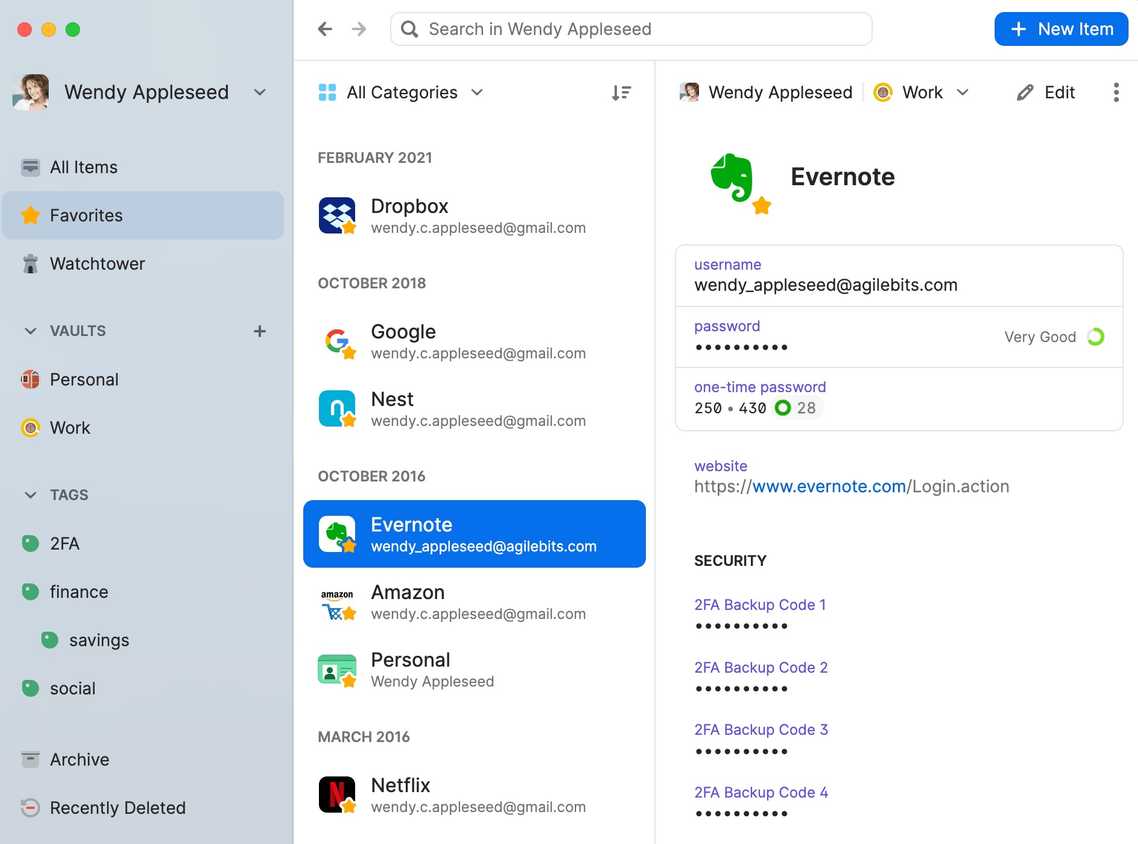The width and height of the screenshot is (1138, 844).
Task: Go back with the left arrow
Action: (x=324, y=29)
